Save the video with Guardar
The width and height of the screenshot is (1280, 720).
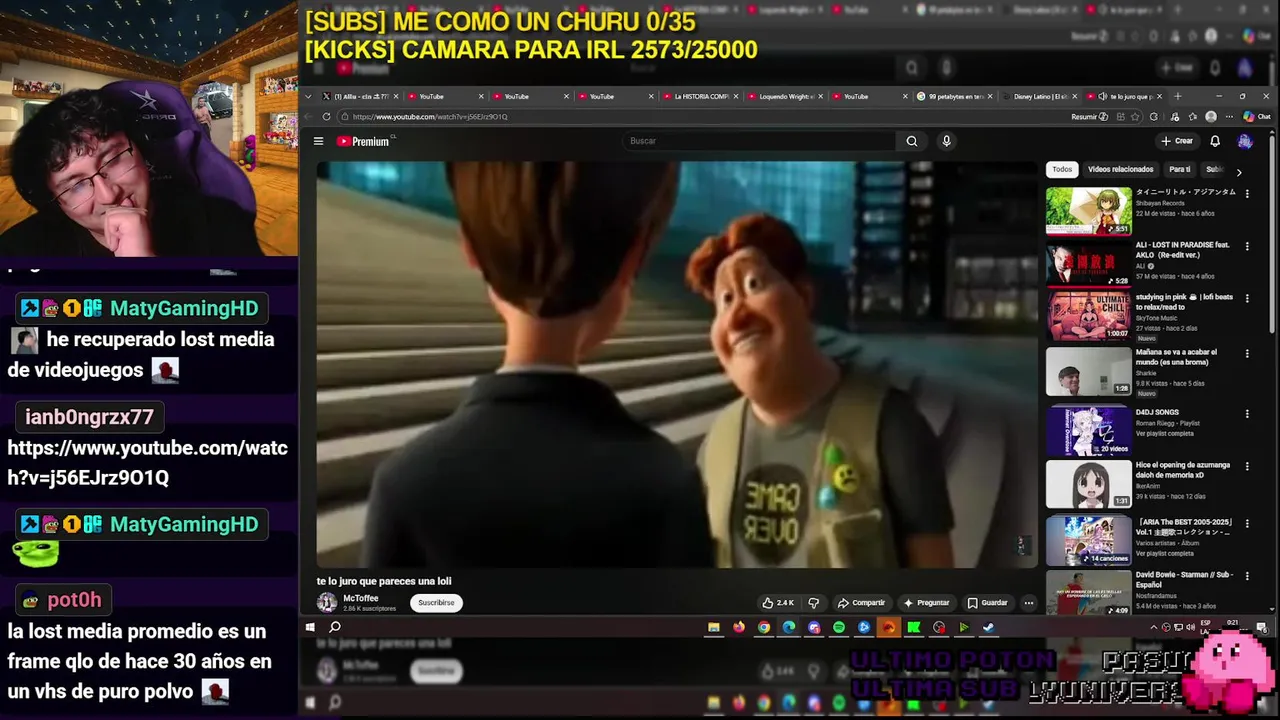(x=987, y=603)
